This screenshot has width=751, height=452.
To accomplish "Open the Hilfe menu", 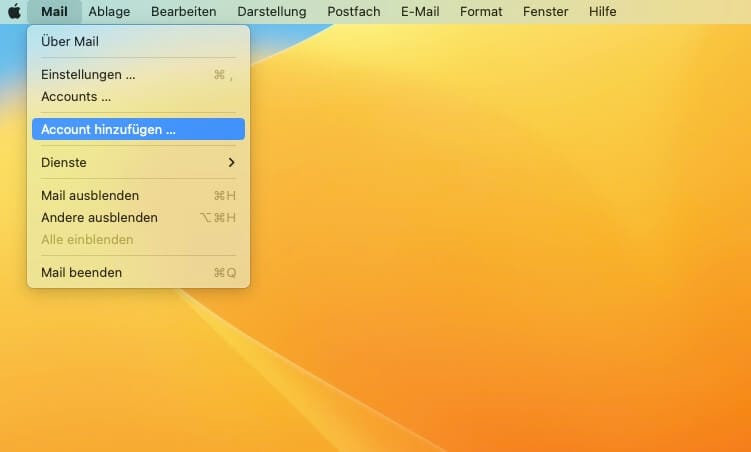I will (x=603, y=12).
